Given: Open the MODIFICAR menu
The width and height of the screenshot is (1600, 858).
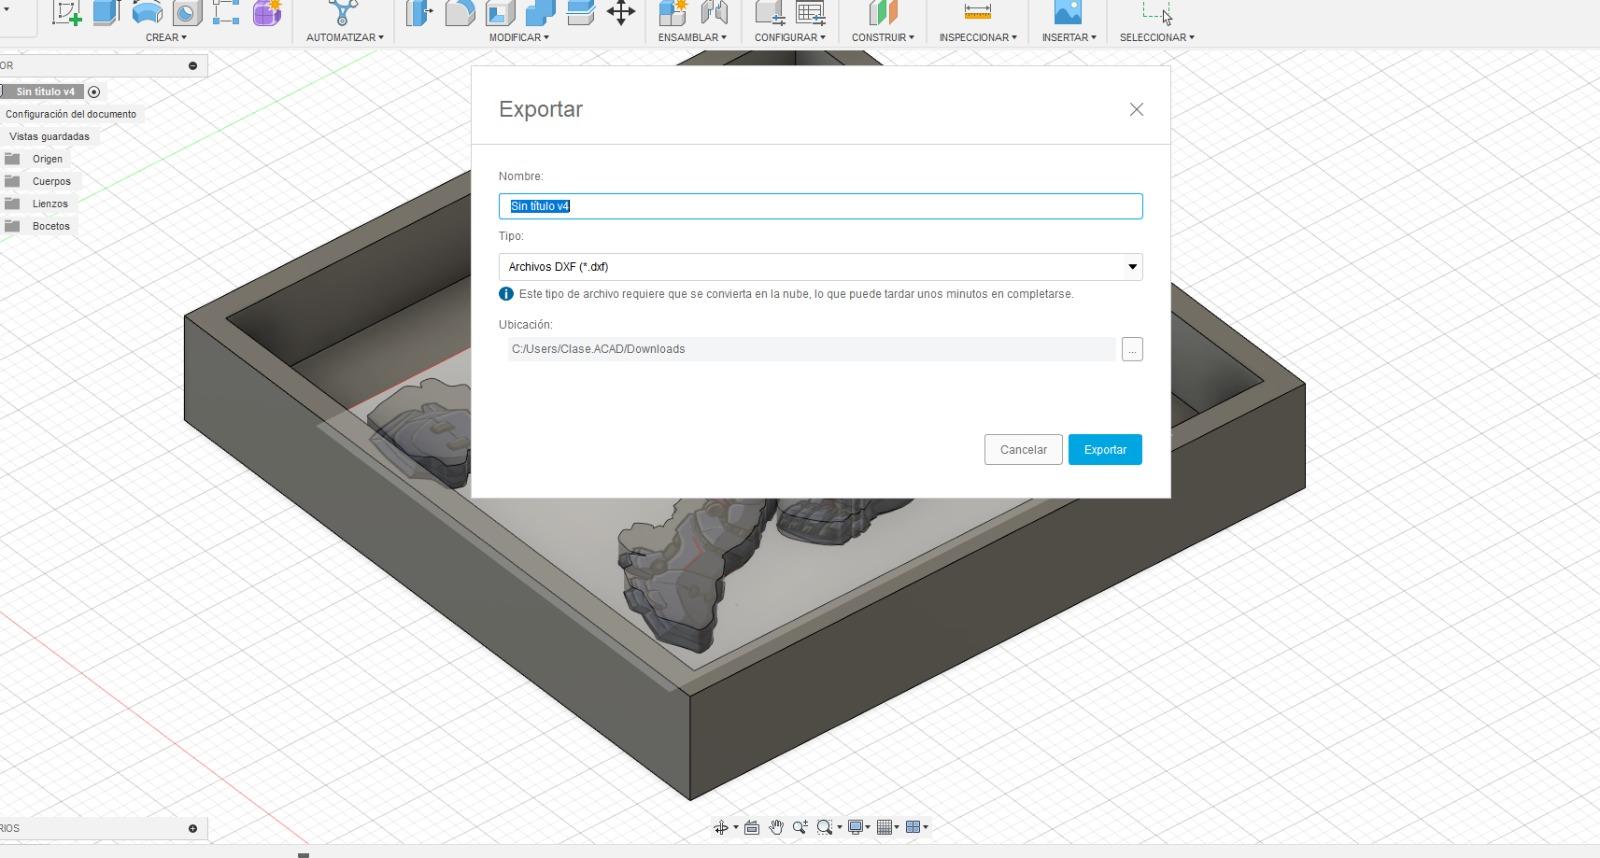Looking at the screenshot, I should [519, 37].
